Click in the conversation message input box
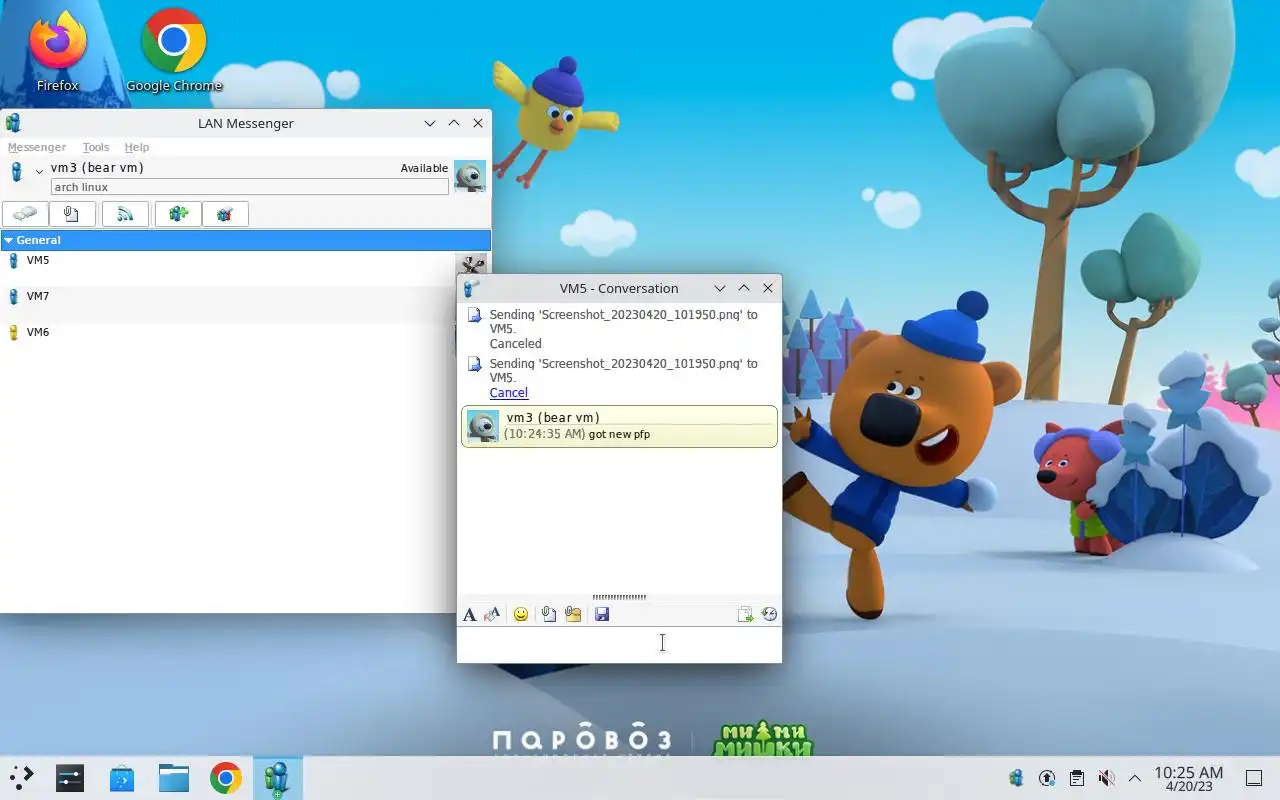Image resolution: width=1280 pixels, height=800 pixels. (x=619, y=645)
